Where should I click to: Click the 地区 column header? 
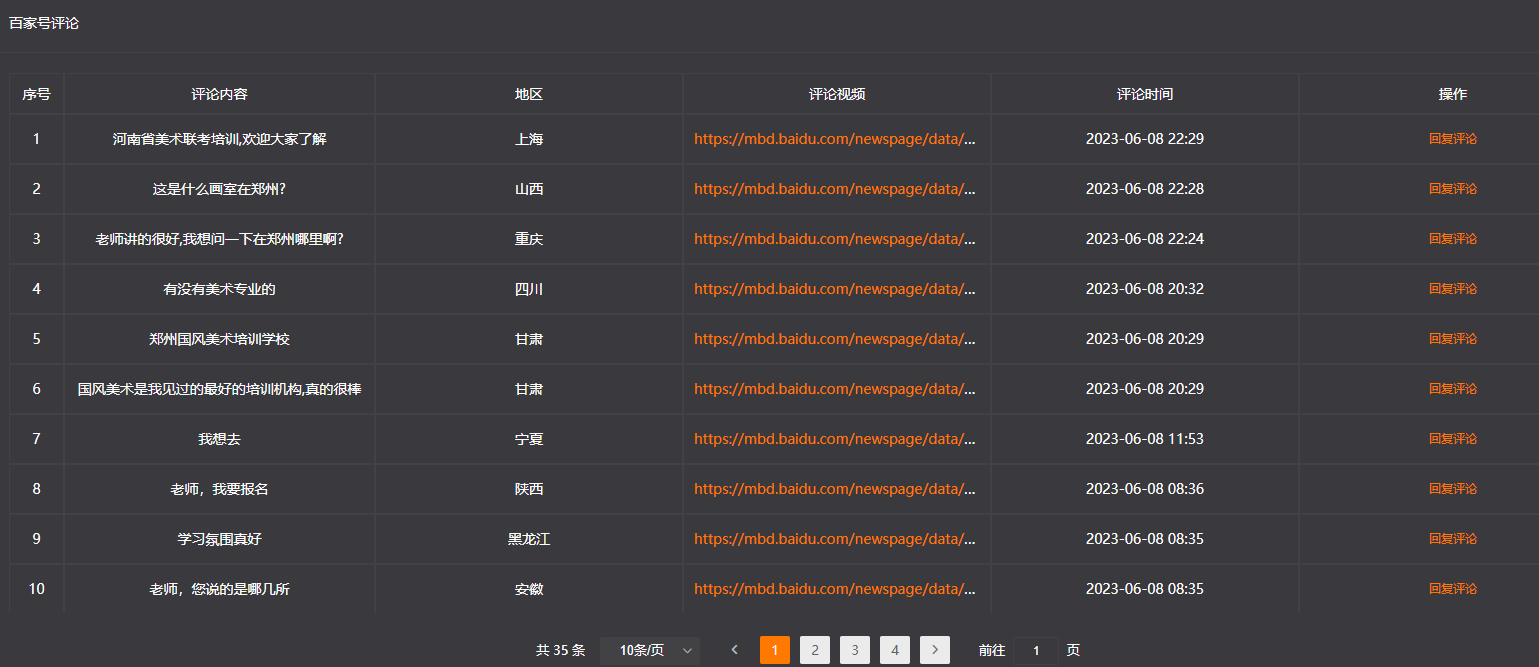coord(529,94)
